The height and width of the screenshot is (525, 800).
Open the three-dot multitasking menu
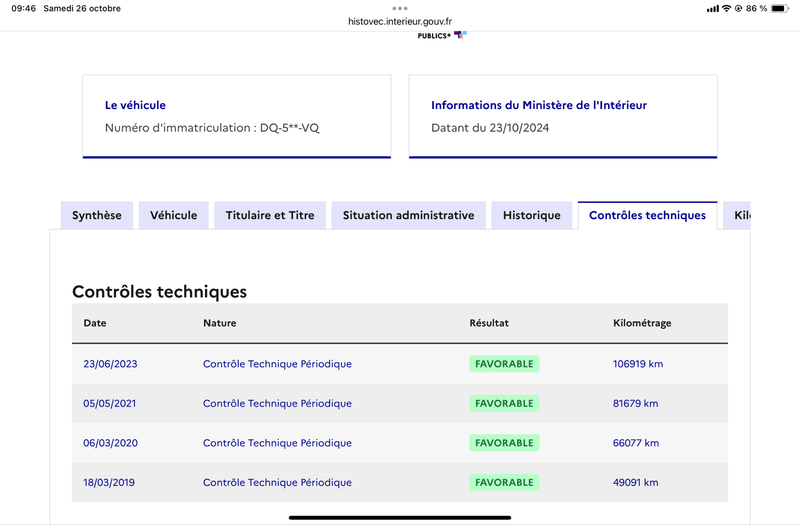pos(399,8)
